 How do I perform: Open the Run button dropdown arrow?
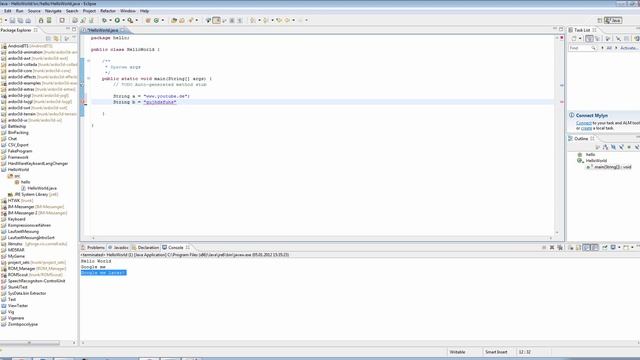(x=123, y=20)
